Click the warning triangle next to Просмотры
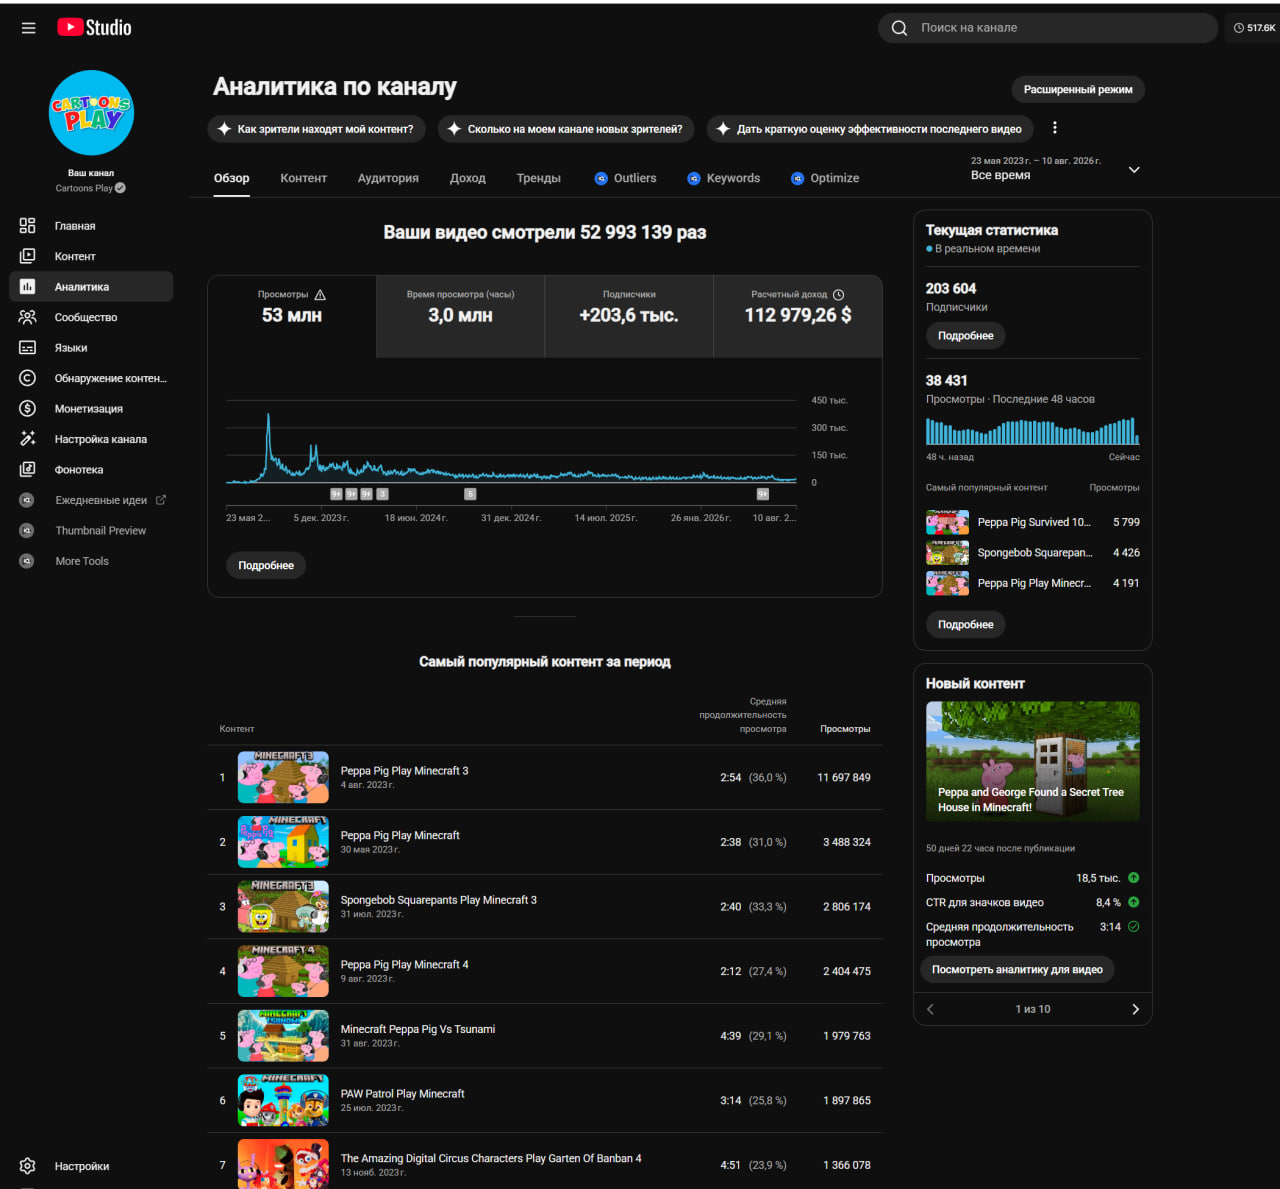 [x=320, y=295]
